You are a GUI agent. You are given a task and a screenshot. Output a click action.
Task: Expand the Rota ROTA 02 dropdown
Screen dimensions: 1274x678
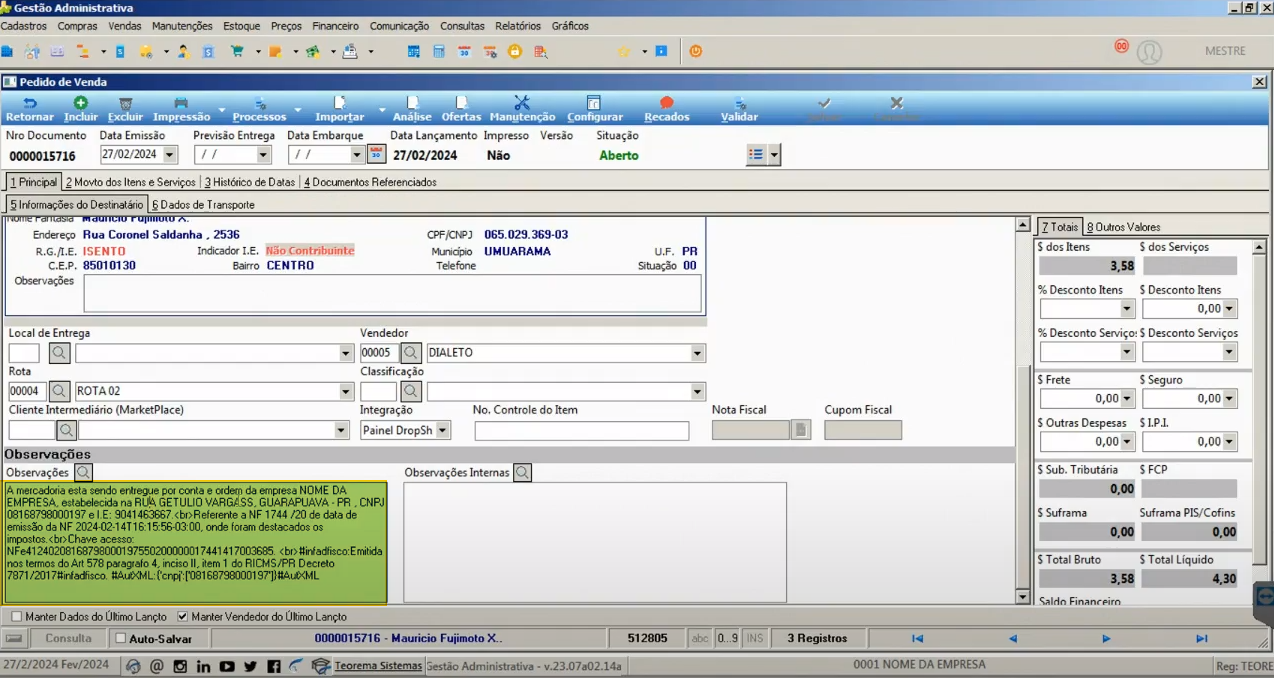click(346, 391)
